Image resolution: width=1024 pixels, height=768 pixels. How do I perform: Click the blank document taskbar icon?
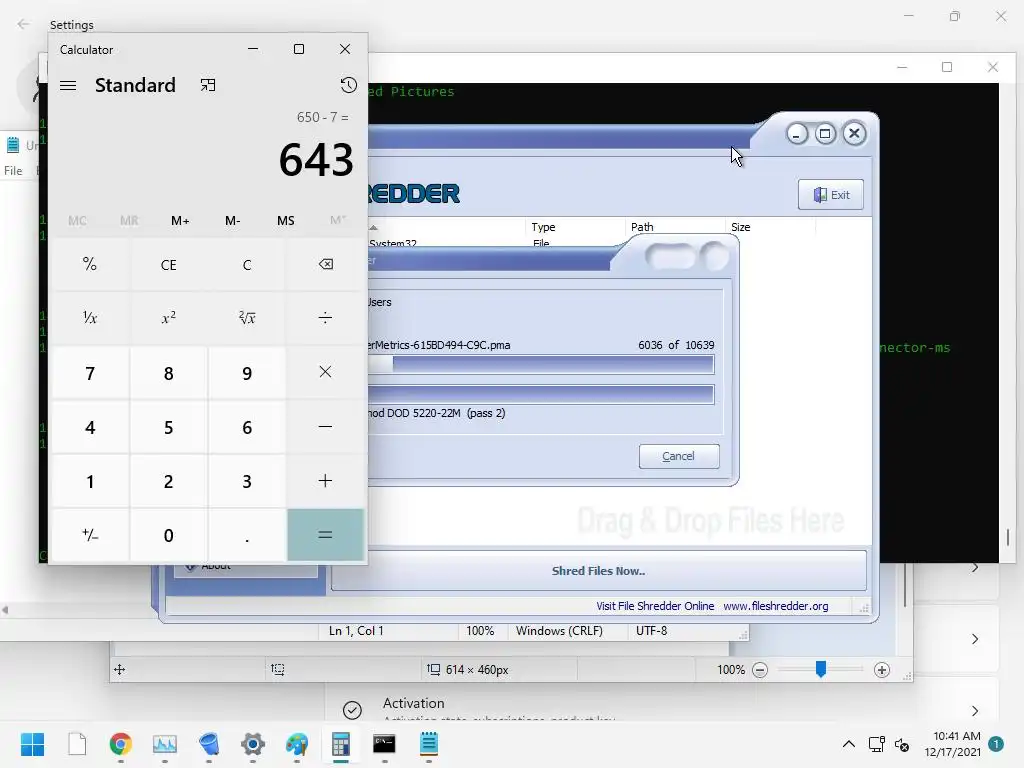[77, 744]
